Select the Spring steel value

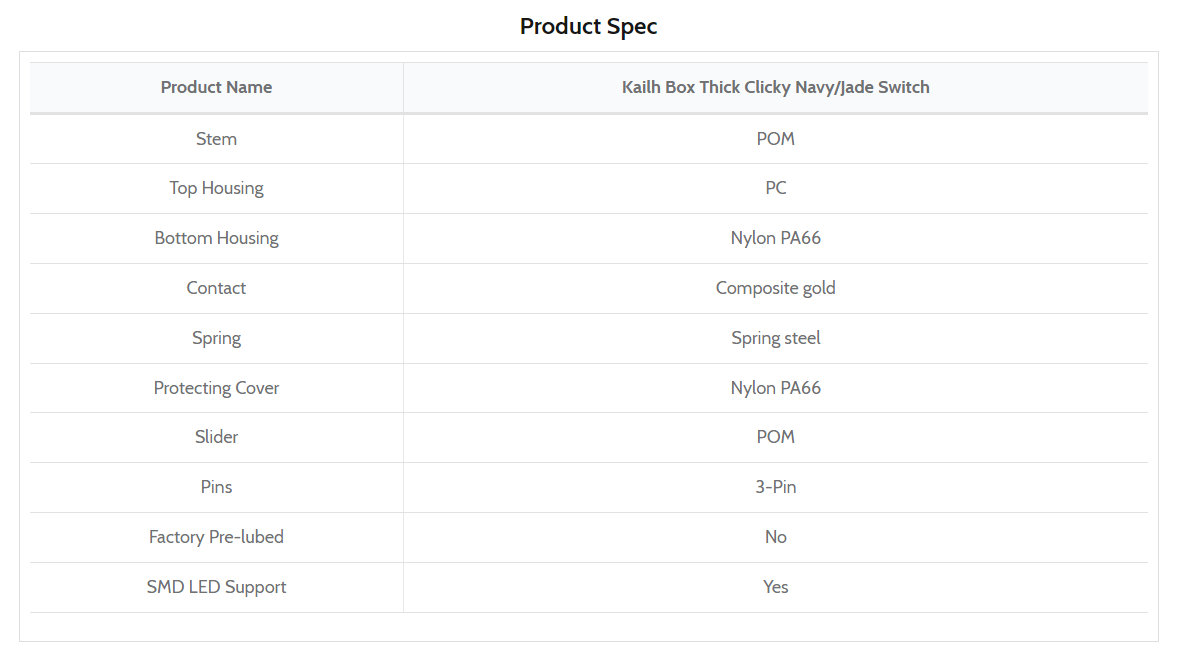pos(775,338)
